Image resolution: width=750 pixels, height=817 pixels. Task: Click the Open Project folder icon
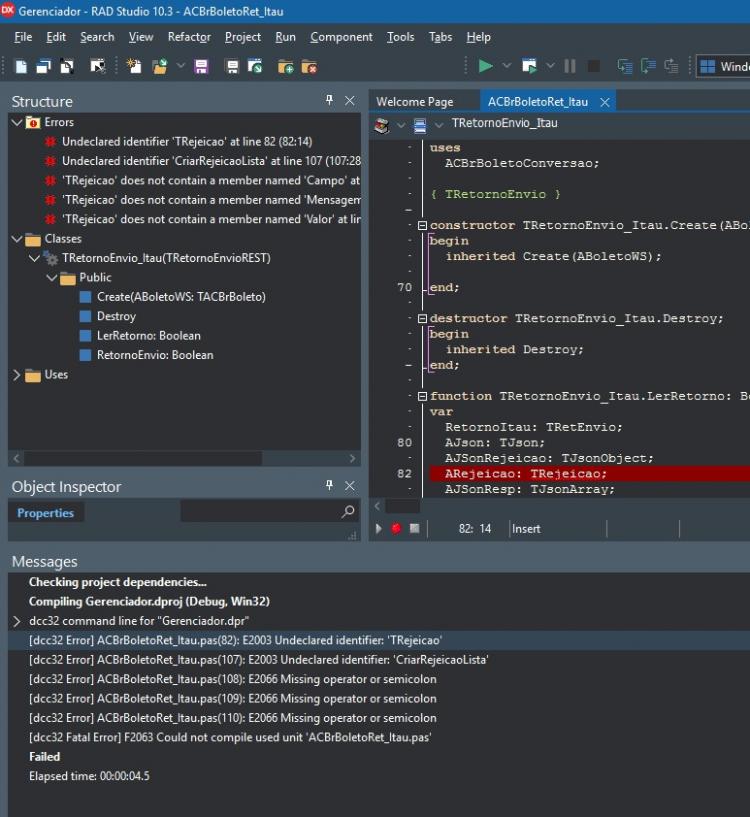(159, 67)
